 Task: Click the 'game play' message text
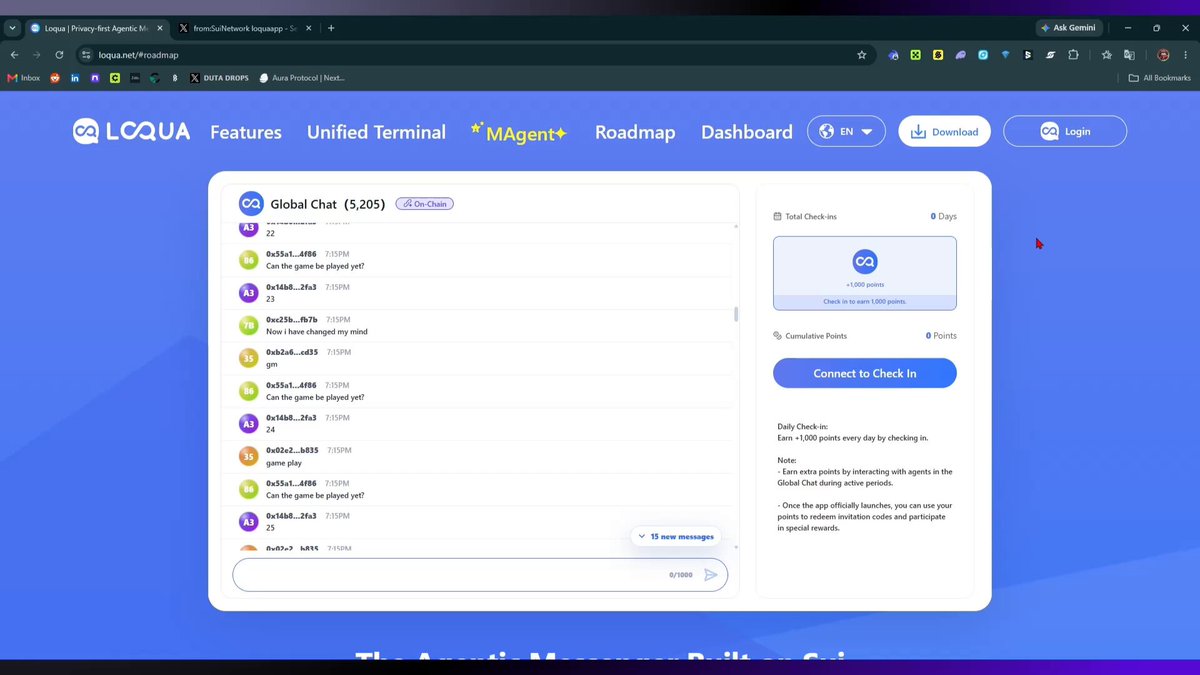(283, 463)
